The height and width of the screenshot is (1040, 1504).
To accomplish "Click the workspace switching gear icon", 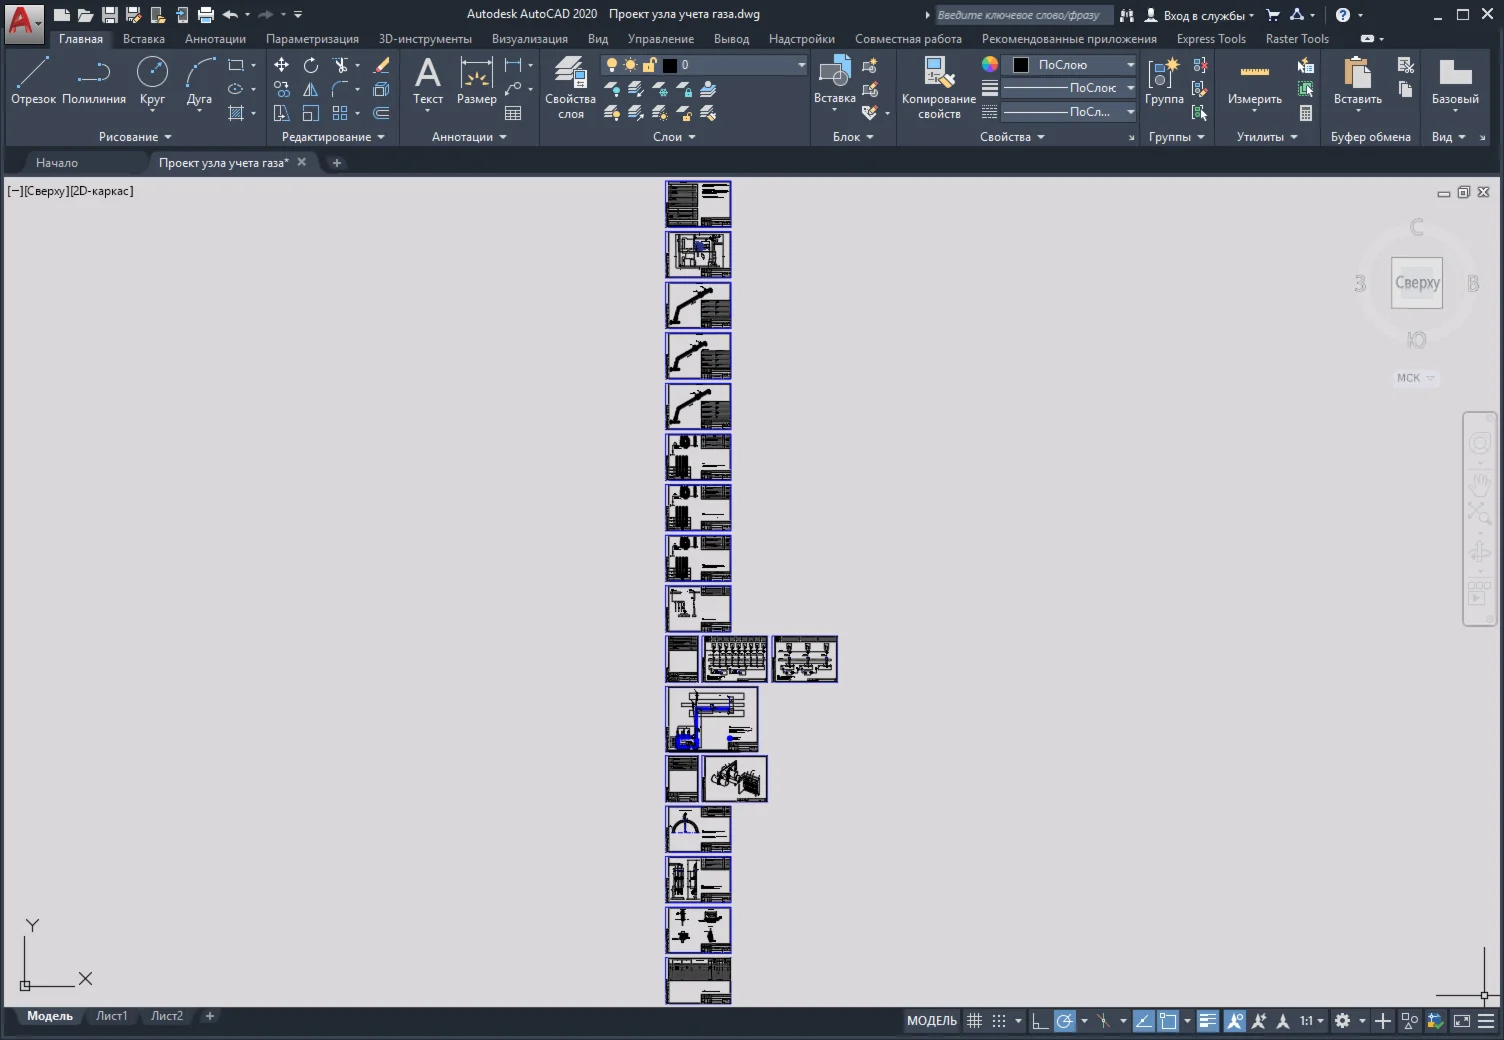I will 1343,1021.
